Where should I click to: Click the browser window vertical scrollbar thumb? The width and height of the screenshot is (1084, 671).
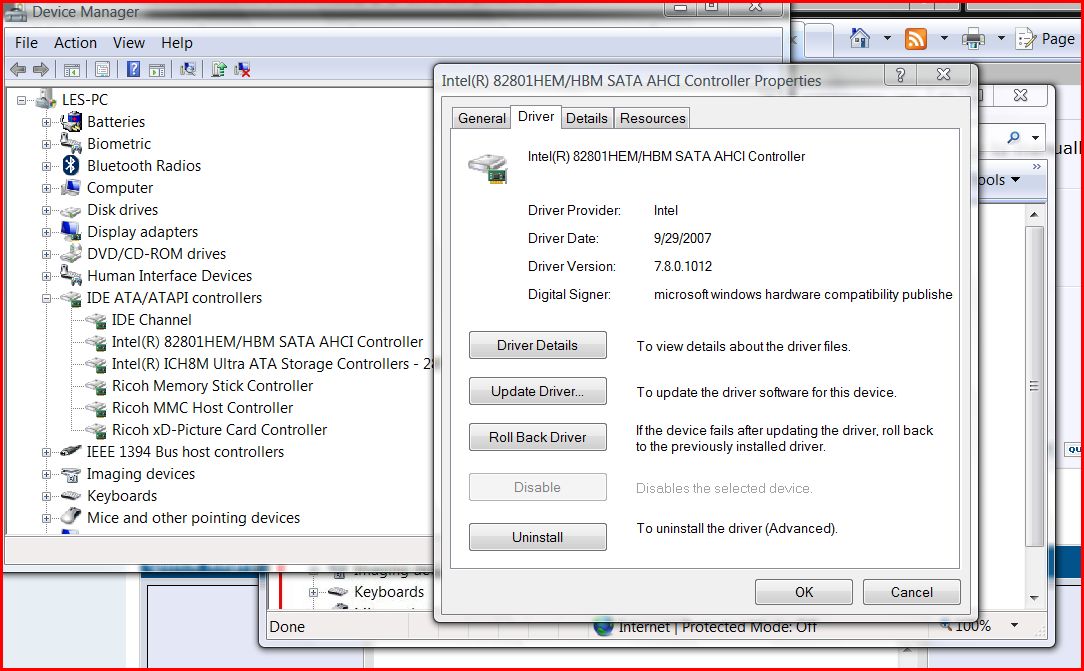point(1034,386)
